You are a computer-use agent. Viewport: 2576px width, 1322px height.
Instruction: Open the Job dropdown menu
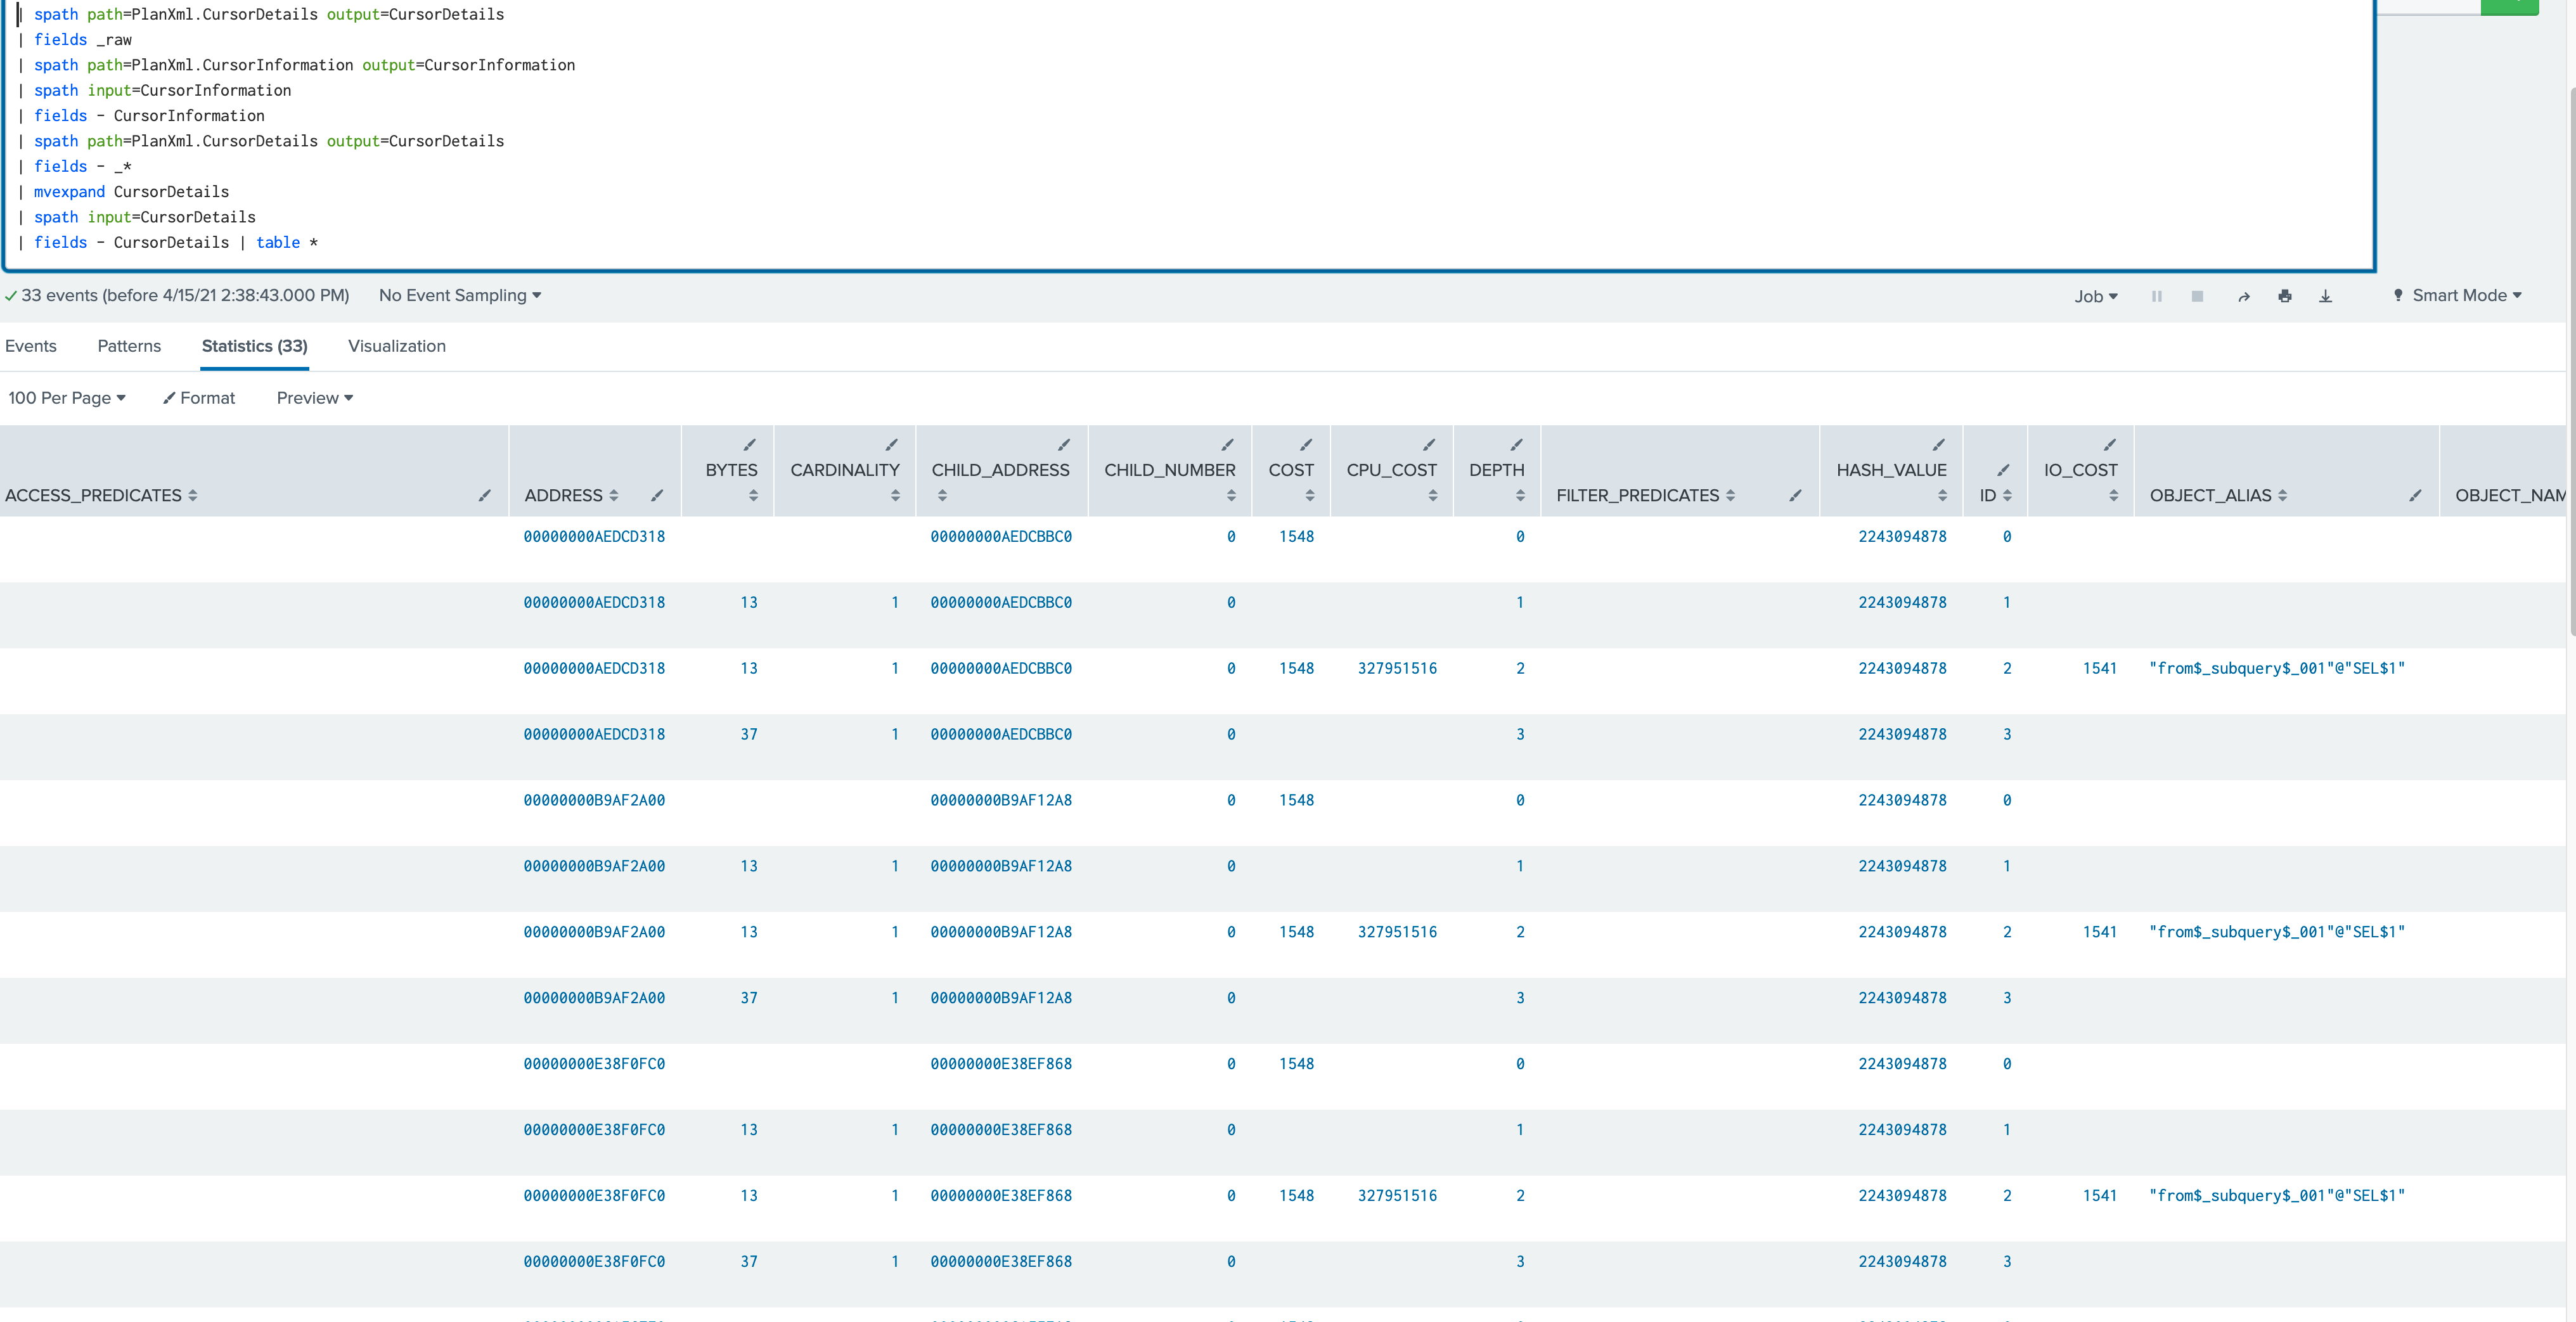pyautogui.click(x=2095, y=296)
